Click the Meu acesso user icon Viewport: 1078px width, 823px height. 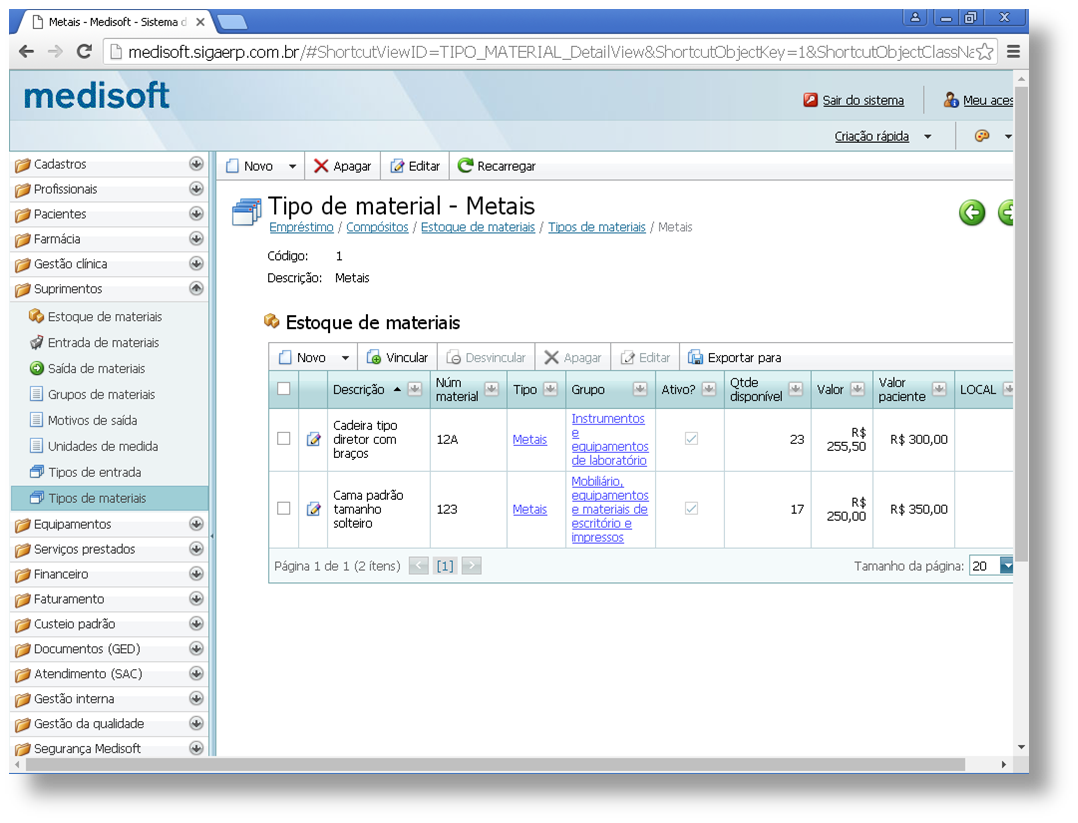click(x=951, y=100)
